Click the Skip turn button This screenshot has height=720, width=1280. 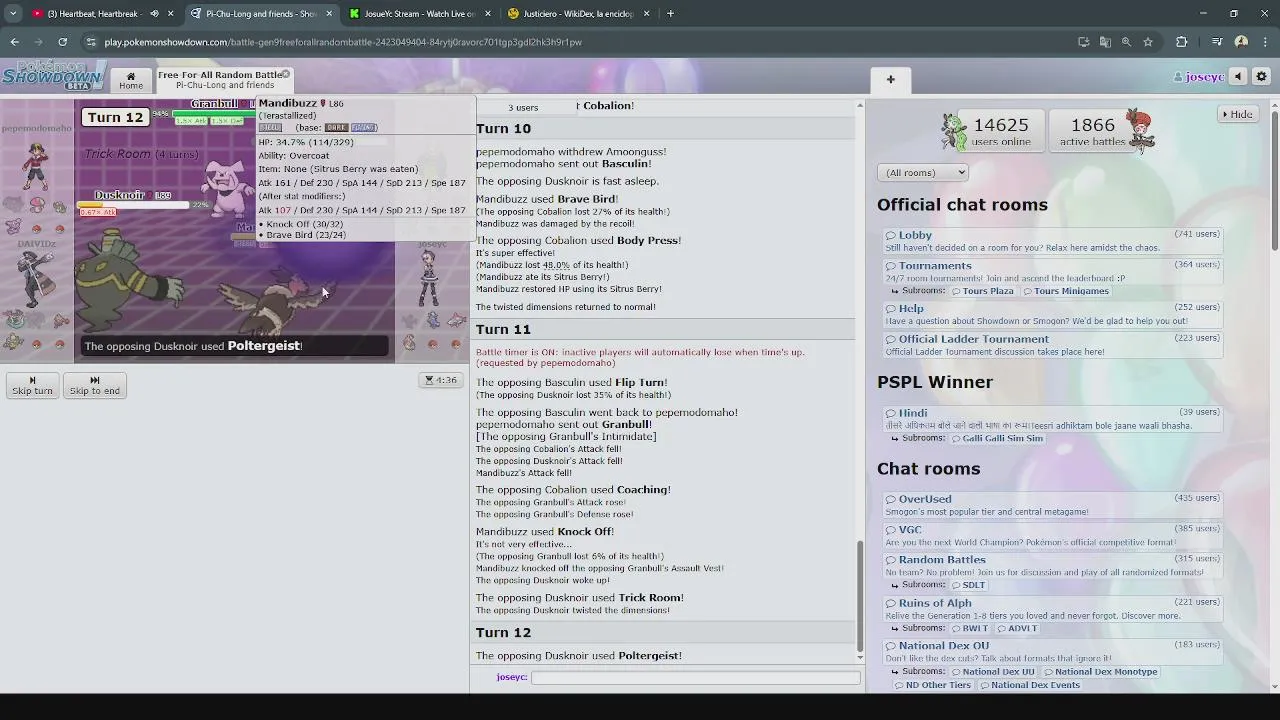(32, 385)
